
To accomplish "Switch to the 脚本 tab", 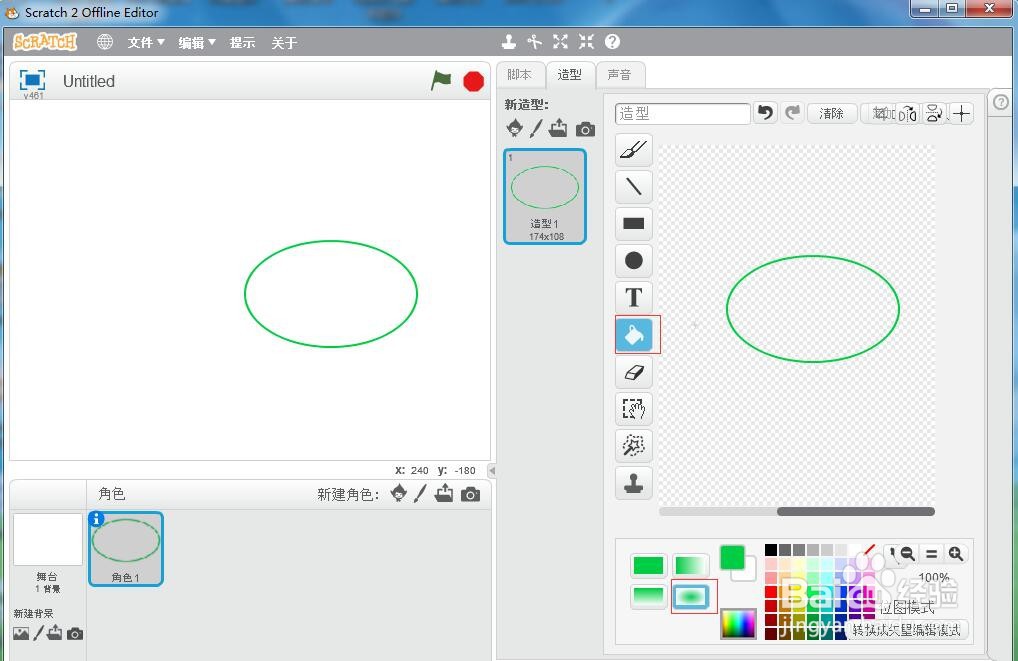I will coord(519,75).
